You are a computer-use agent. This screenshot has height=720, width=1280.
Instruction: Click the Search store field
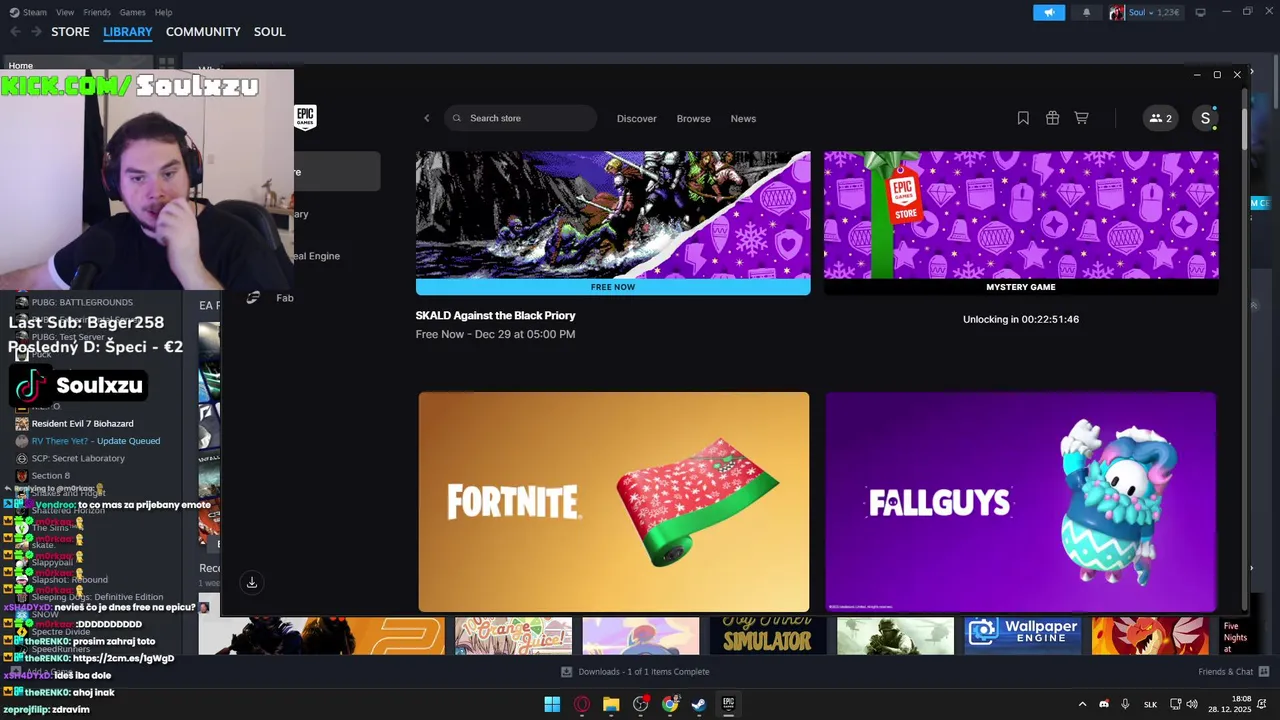coord(520,118)
